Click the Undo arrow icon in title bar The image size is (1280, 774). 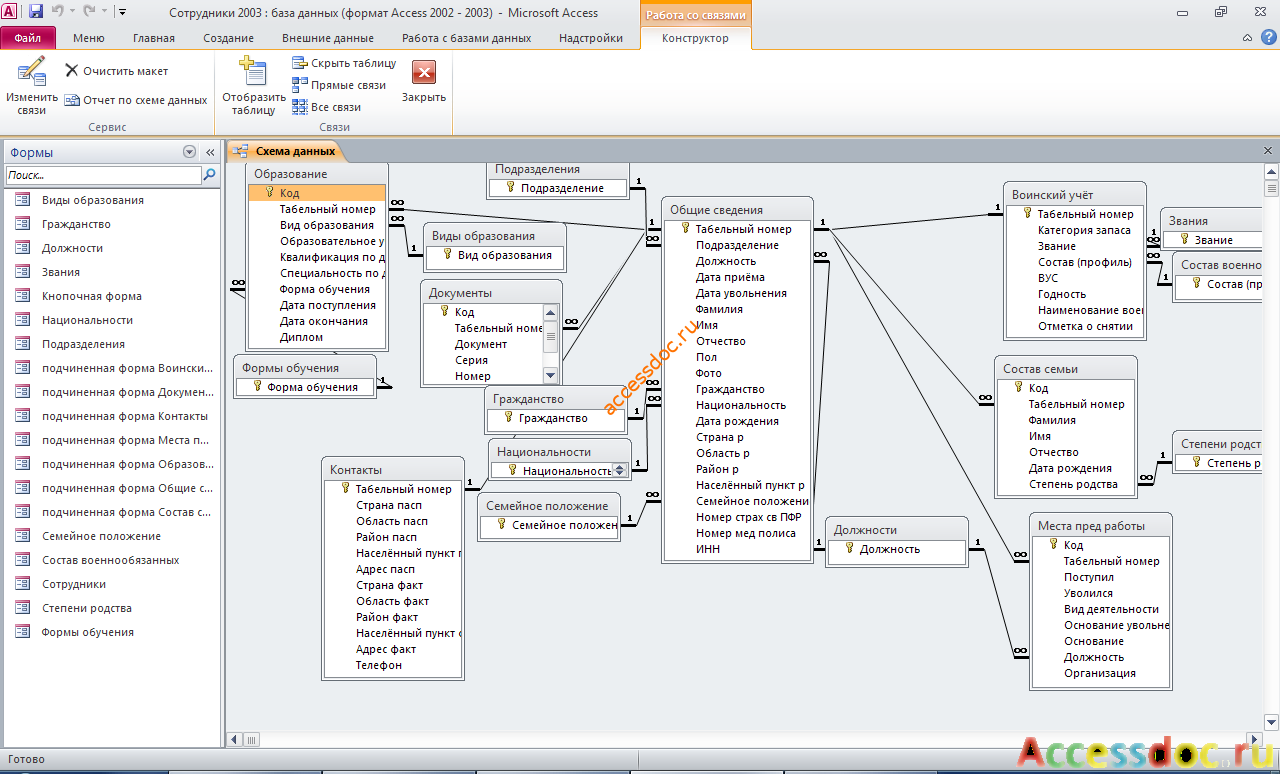pos(58,12)
